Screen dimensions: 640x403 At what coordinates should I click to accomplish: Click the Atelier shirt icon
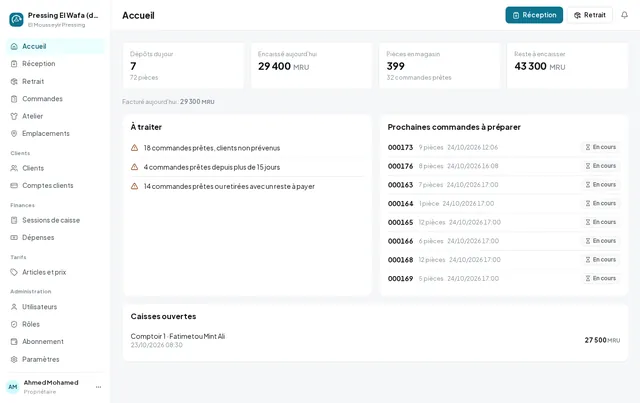(14, 116)
